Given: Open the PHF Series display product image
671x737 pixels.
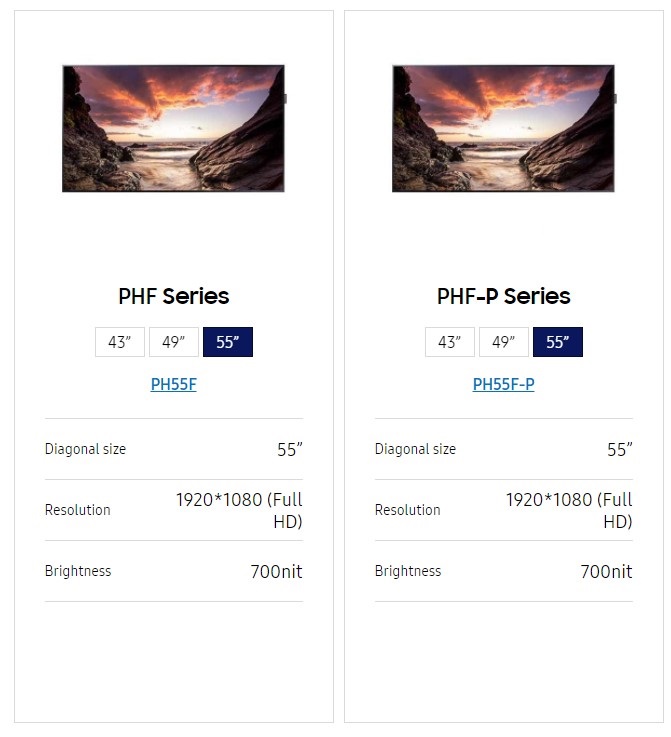Looking at the screenshot, I should click(174, 128).
